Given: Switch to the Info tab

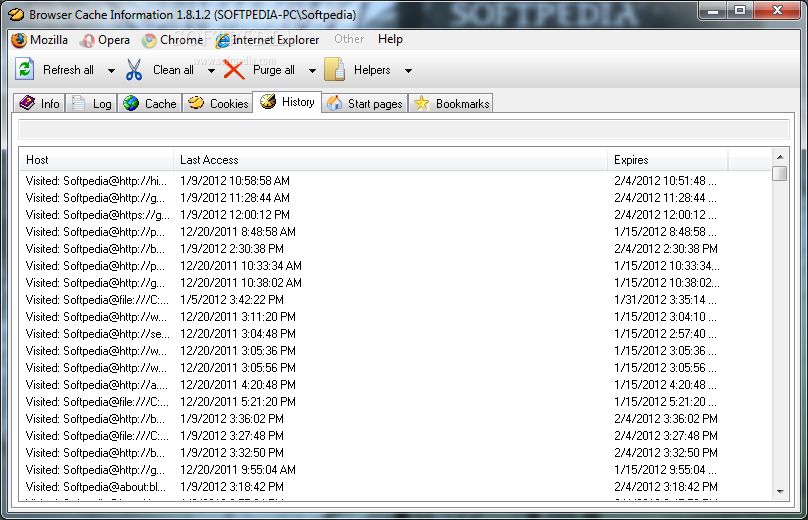Looking at the screenshot, I should tap(39, 103).
